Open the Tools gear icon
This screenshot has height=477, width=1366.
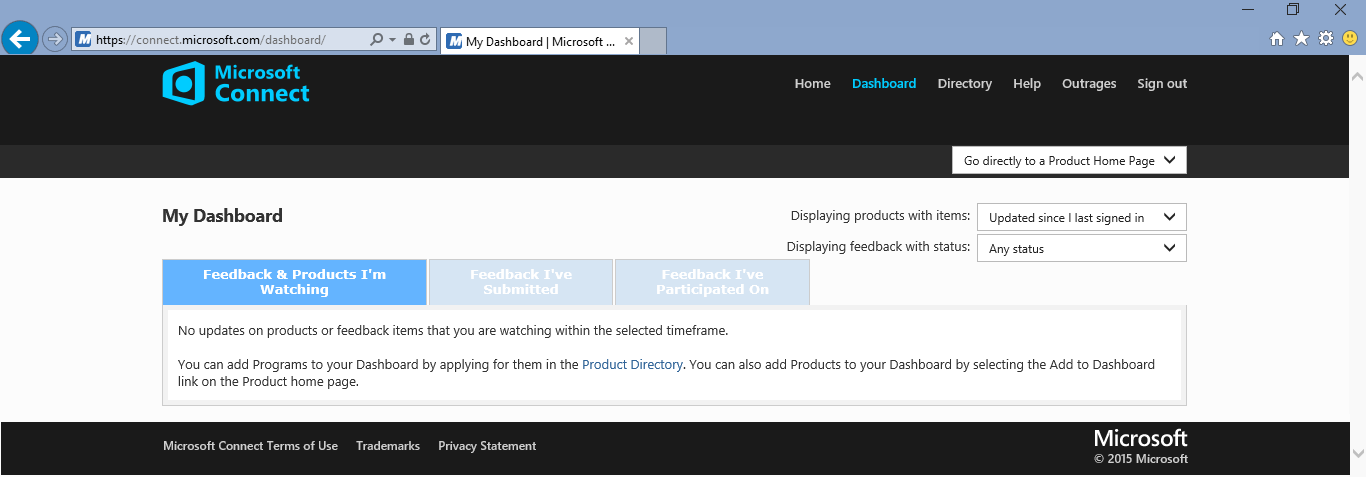tap(1326, 39)
